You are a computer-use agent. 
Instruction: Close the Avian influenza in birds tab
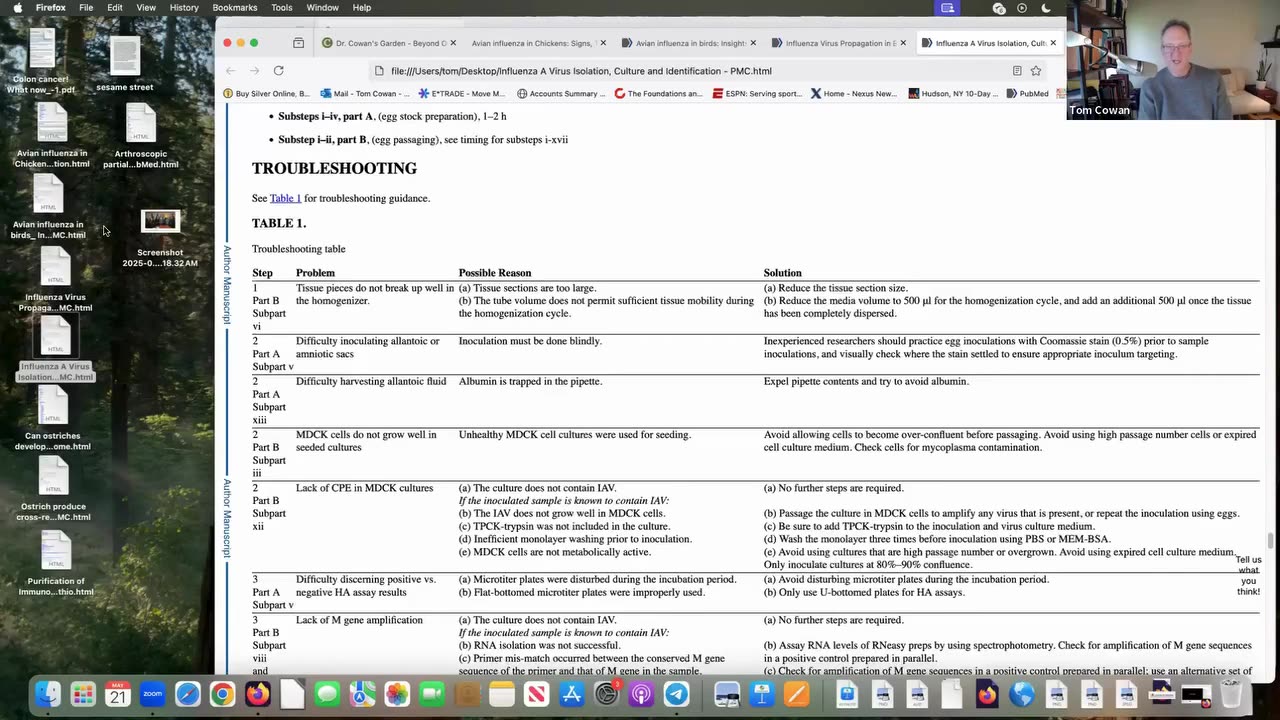753,43
